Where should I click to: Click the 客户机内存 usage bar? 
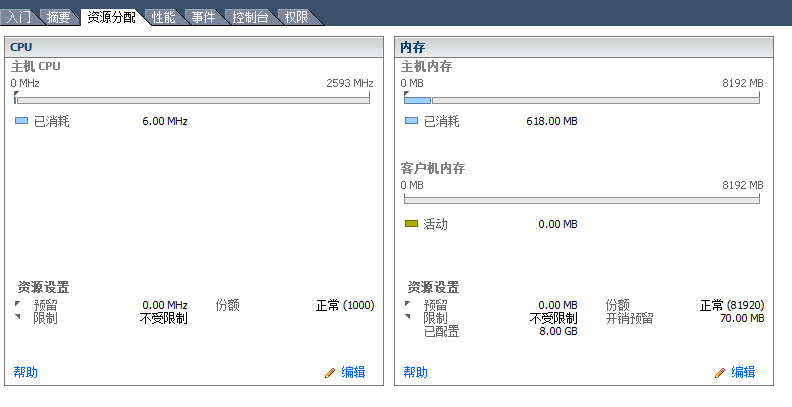(582, 200)
